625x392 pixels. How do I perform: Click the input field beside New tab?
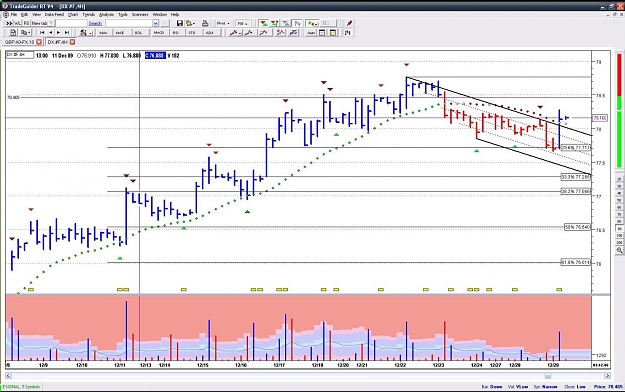point(71,23)
